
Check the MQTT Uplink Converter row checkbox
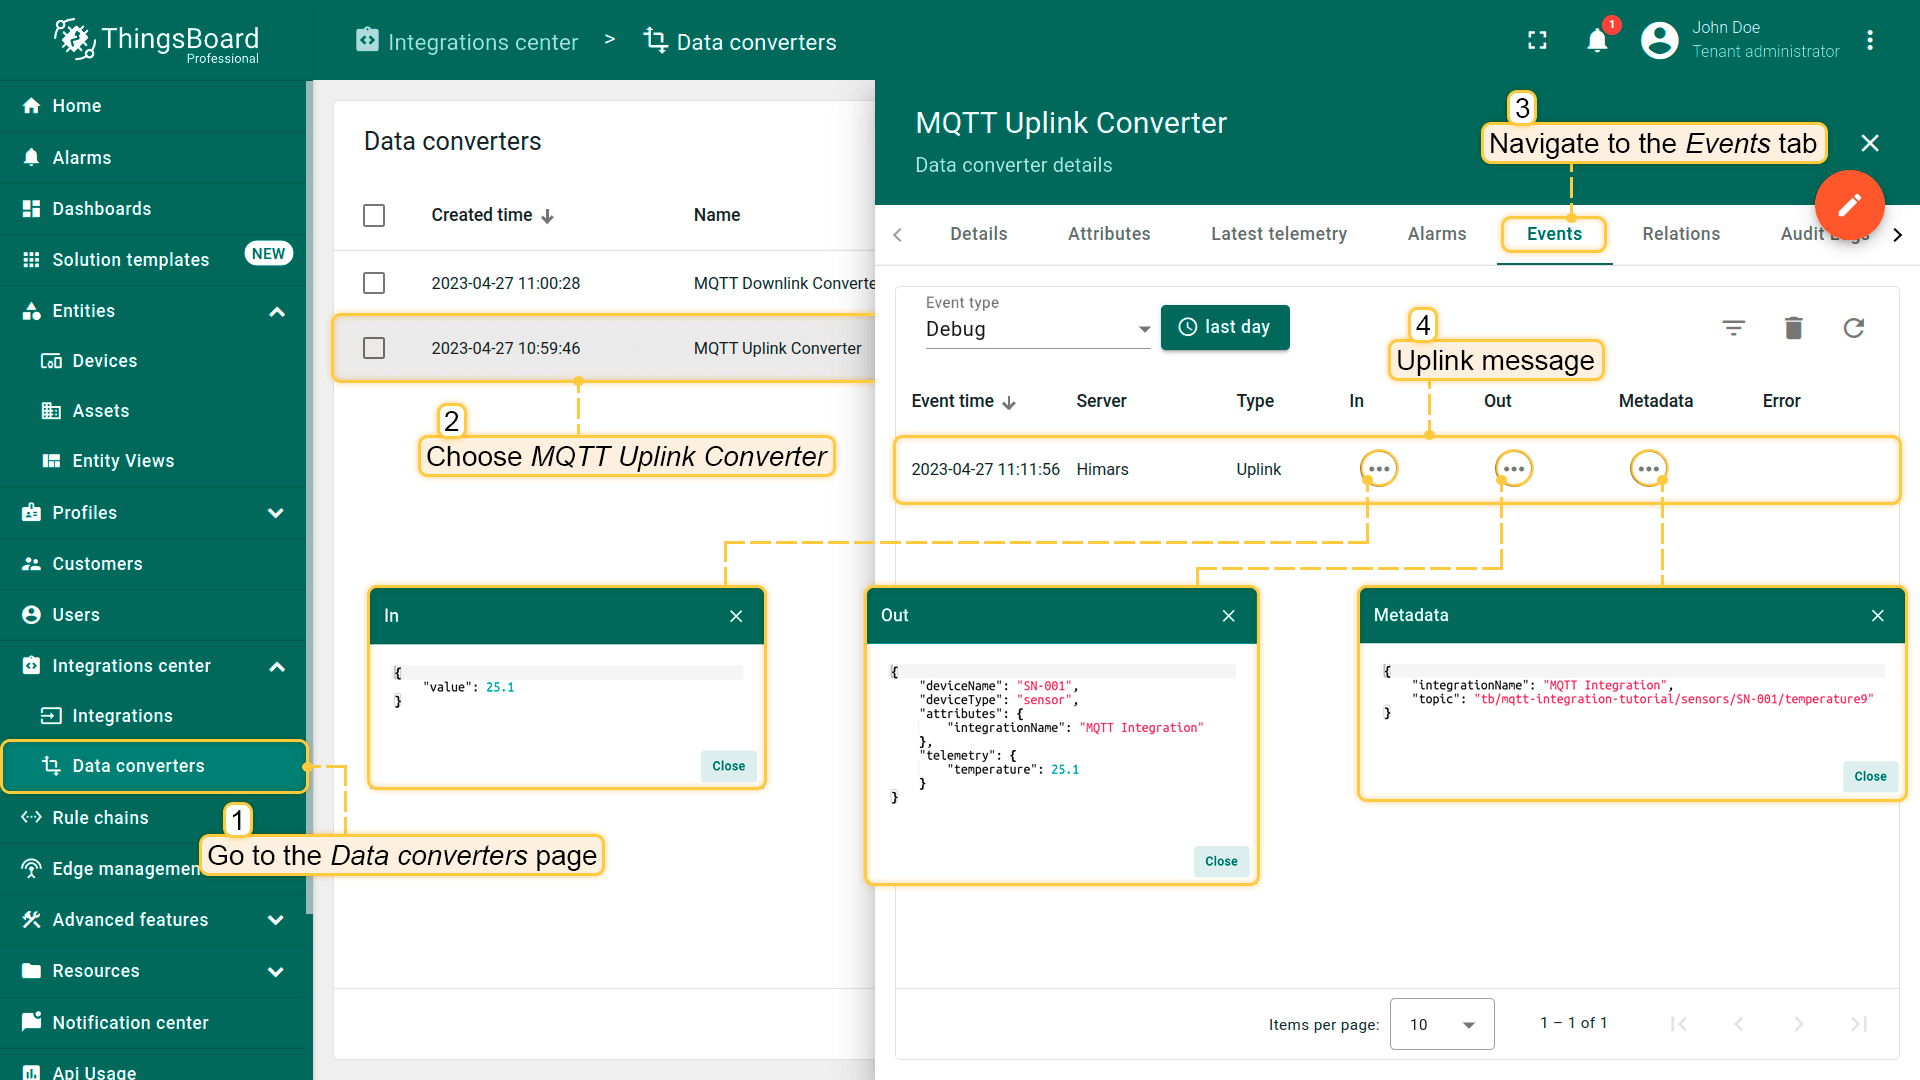(374, 348)
